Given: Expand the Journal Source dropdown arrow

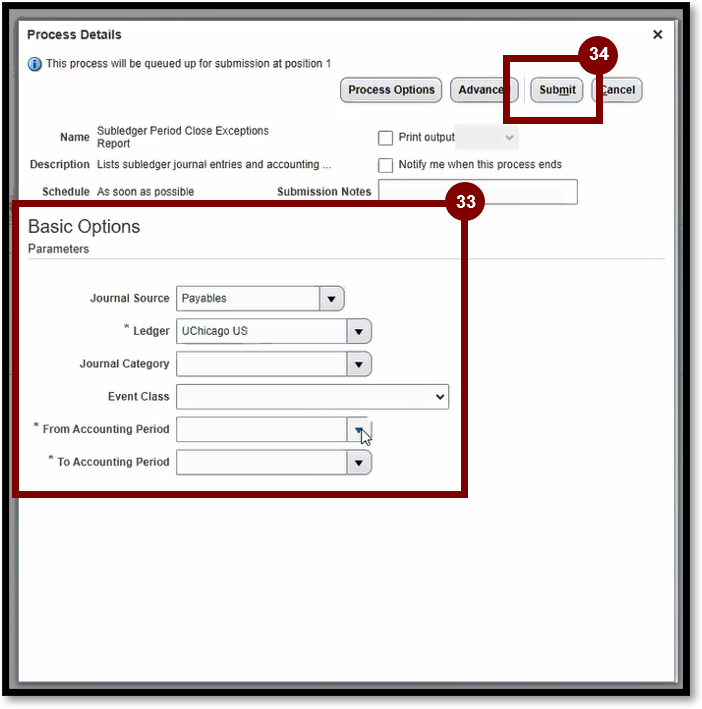Looking at the screenshot, I should click(332, 298).
